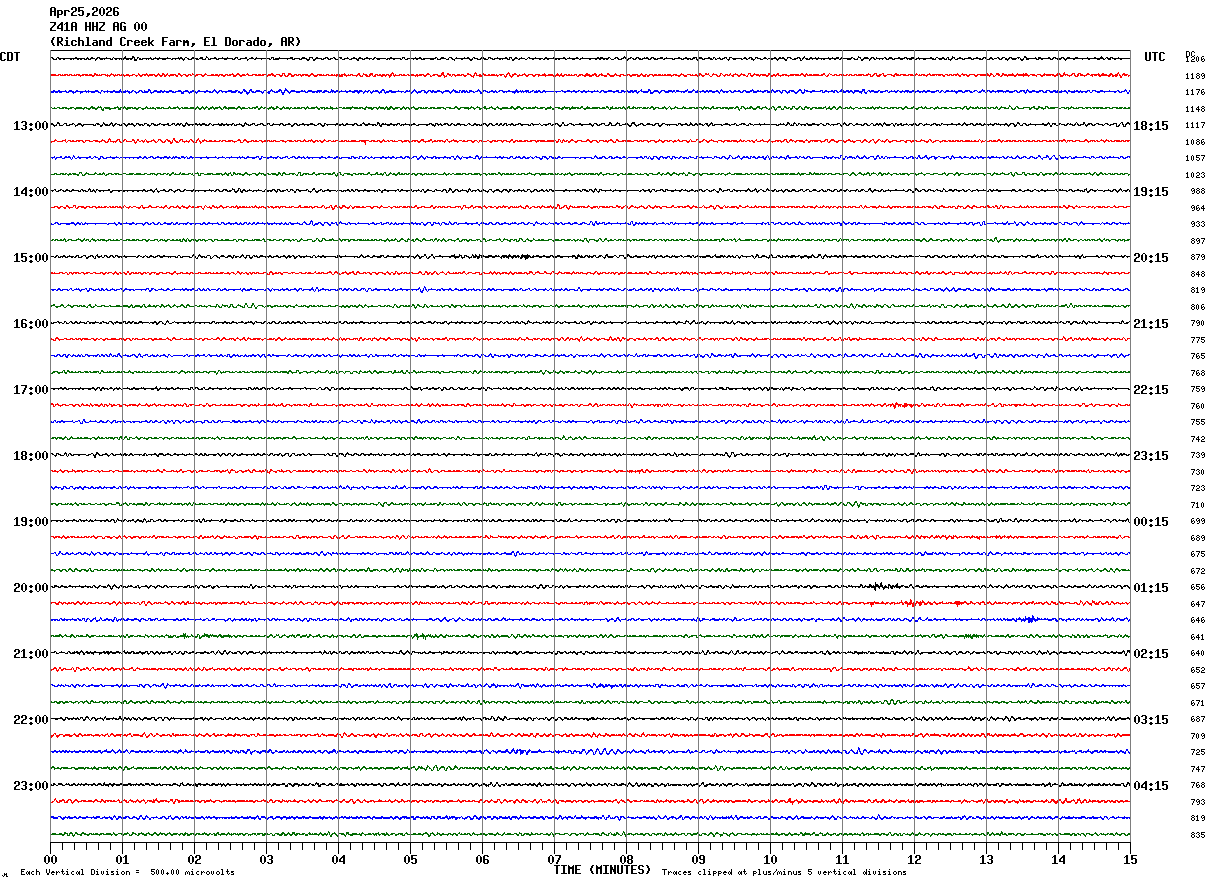Click the DC offset value "897"

[x=1197, y=241]
